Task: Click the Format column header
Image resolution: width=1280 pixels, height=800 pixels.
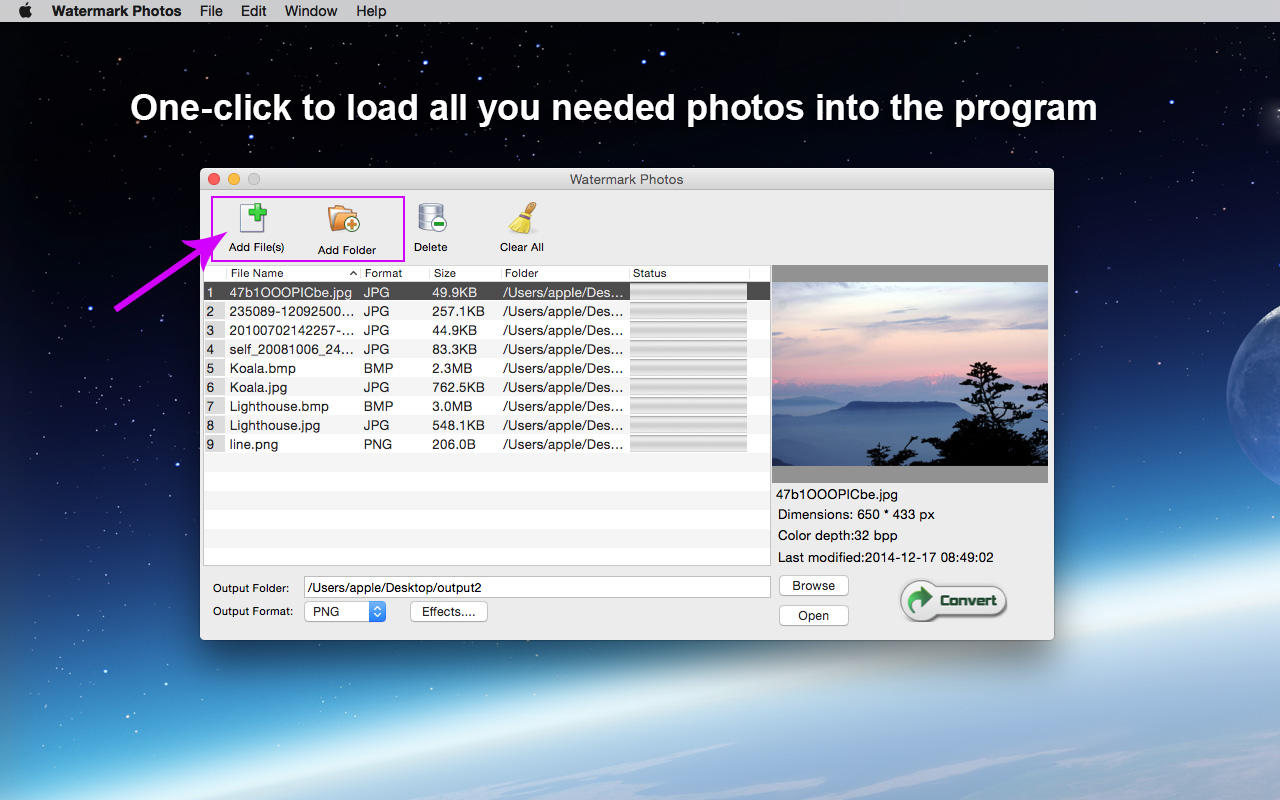Action: (394, 273)
